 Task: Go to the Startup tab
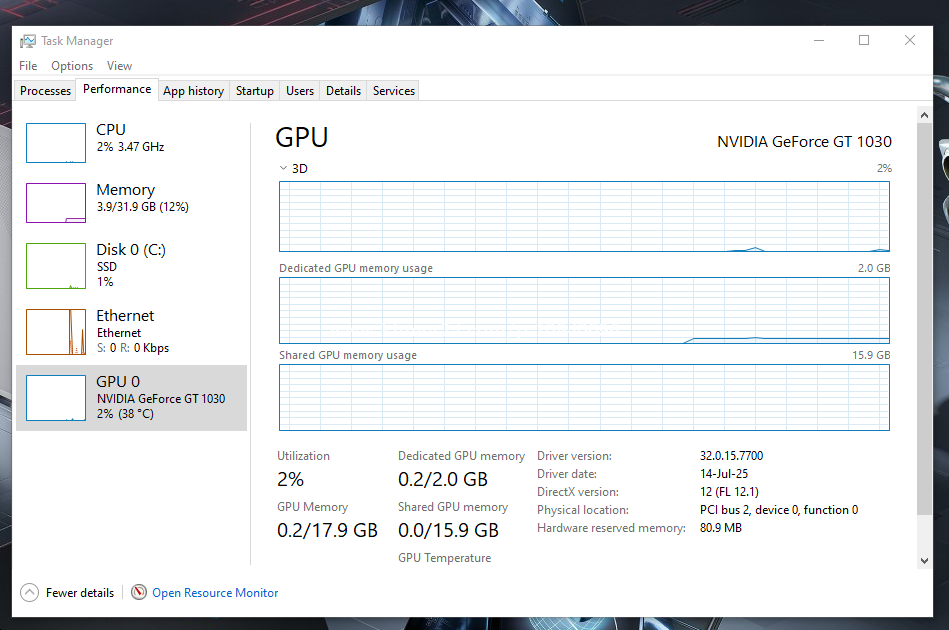[254, 91]
